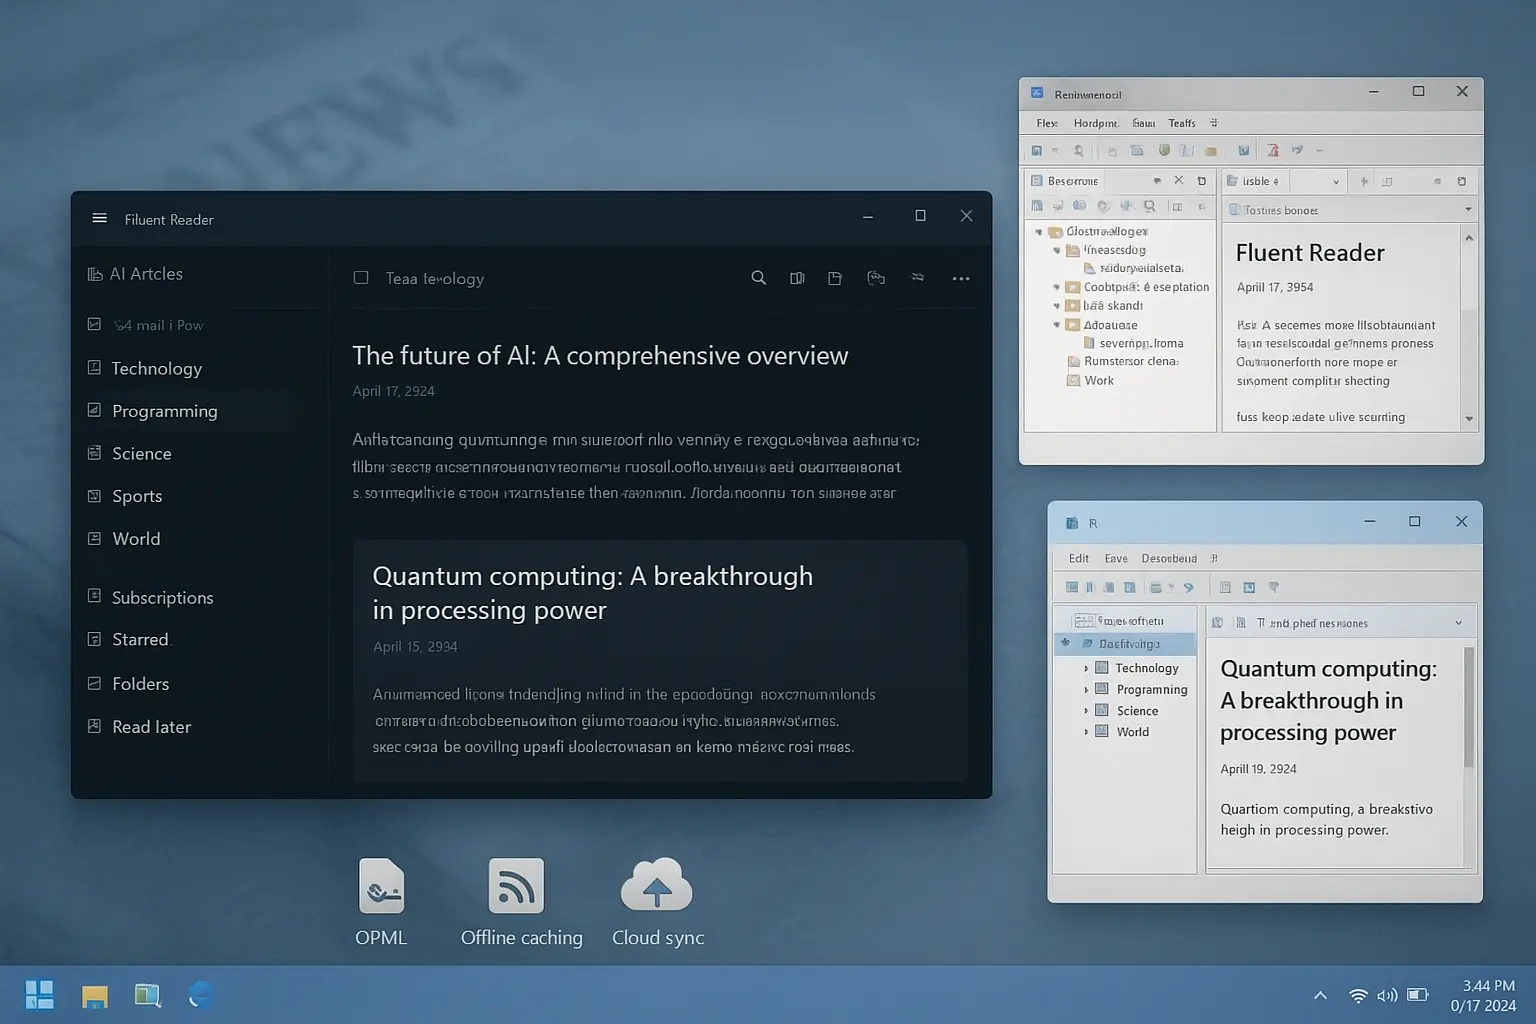Open the Windows Start menu
The height and width of the screenshot is (1024, 1536).
click(x=39, y=995)
